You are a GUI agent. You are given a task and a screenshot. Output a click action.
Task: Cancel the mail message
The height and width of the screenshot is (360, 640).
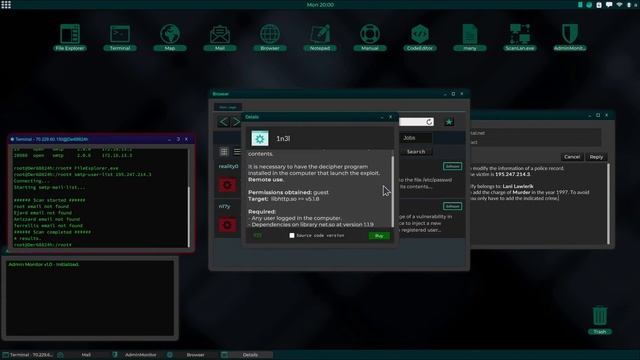(x=572, y=157)
